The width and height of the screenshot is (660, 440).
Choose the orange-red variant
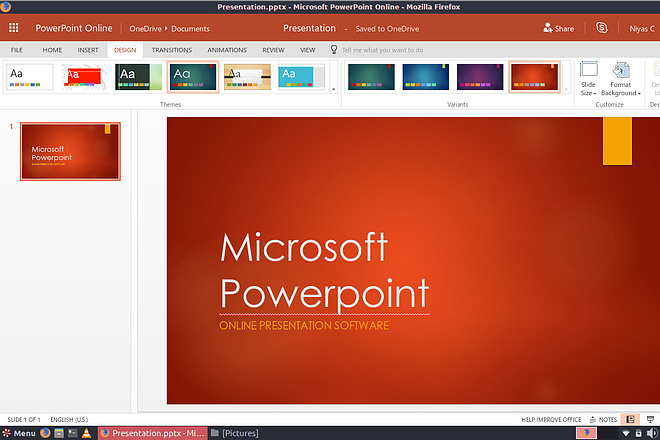coord(534,77)
